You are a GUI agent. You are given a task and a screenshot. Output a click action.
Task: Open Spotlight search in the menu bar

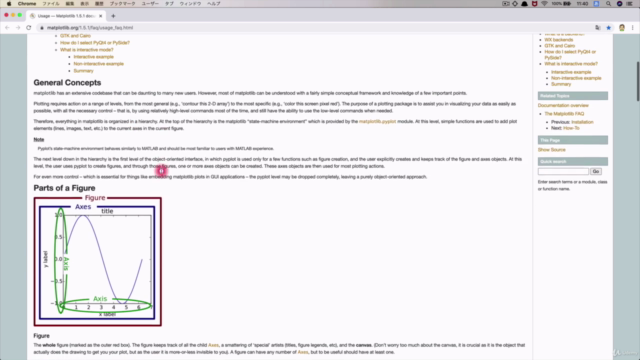[608, 4]
